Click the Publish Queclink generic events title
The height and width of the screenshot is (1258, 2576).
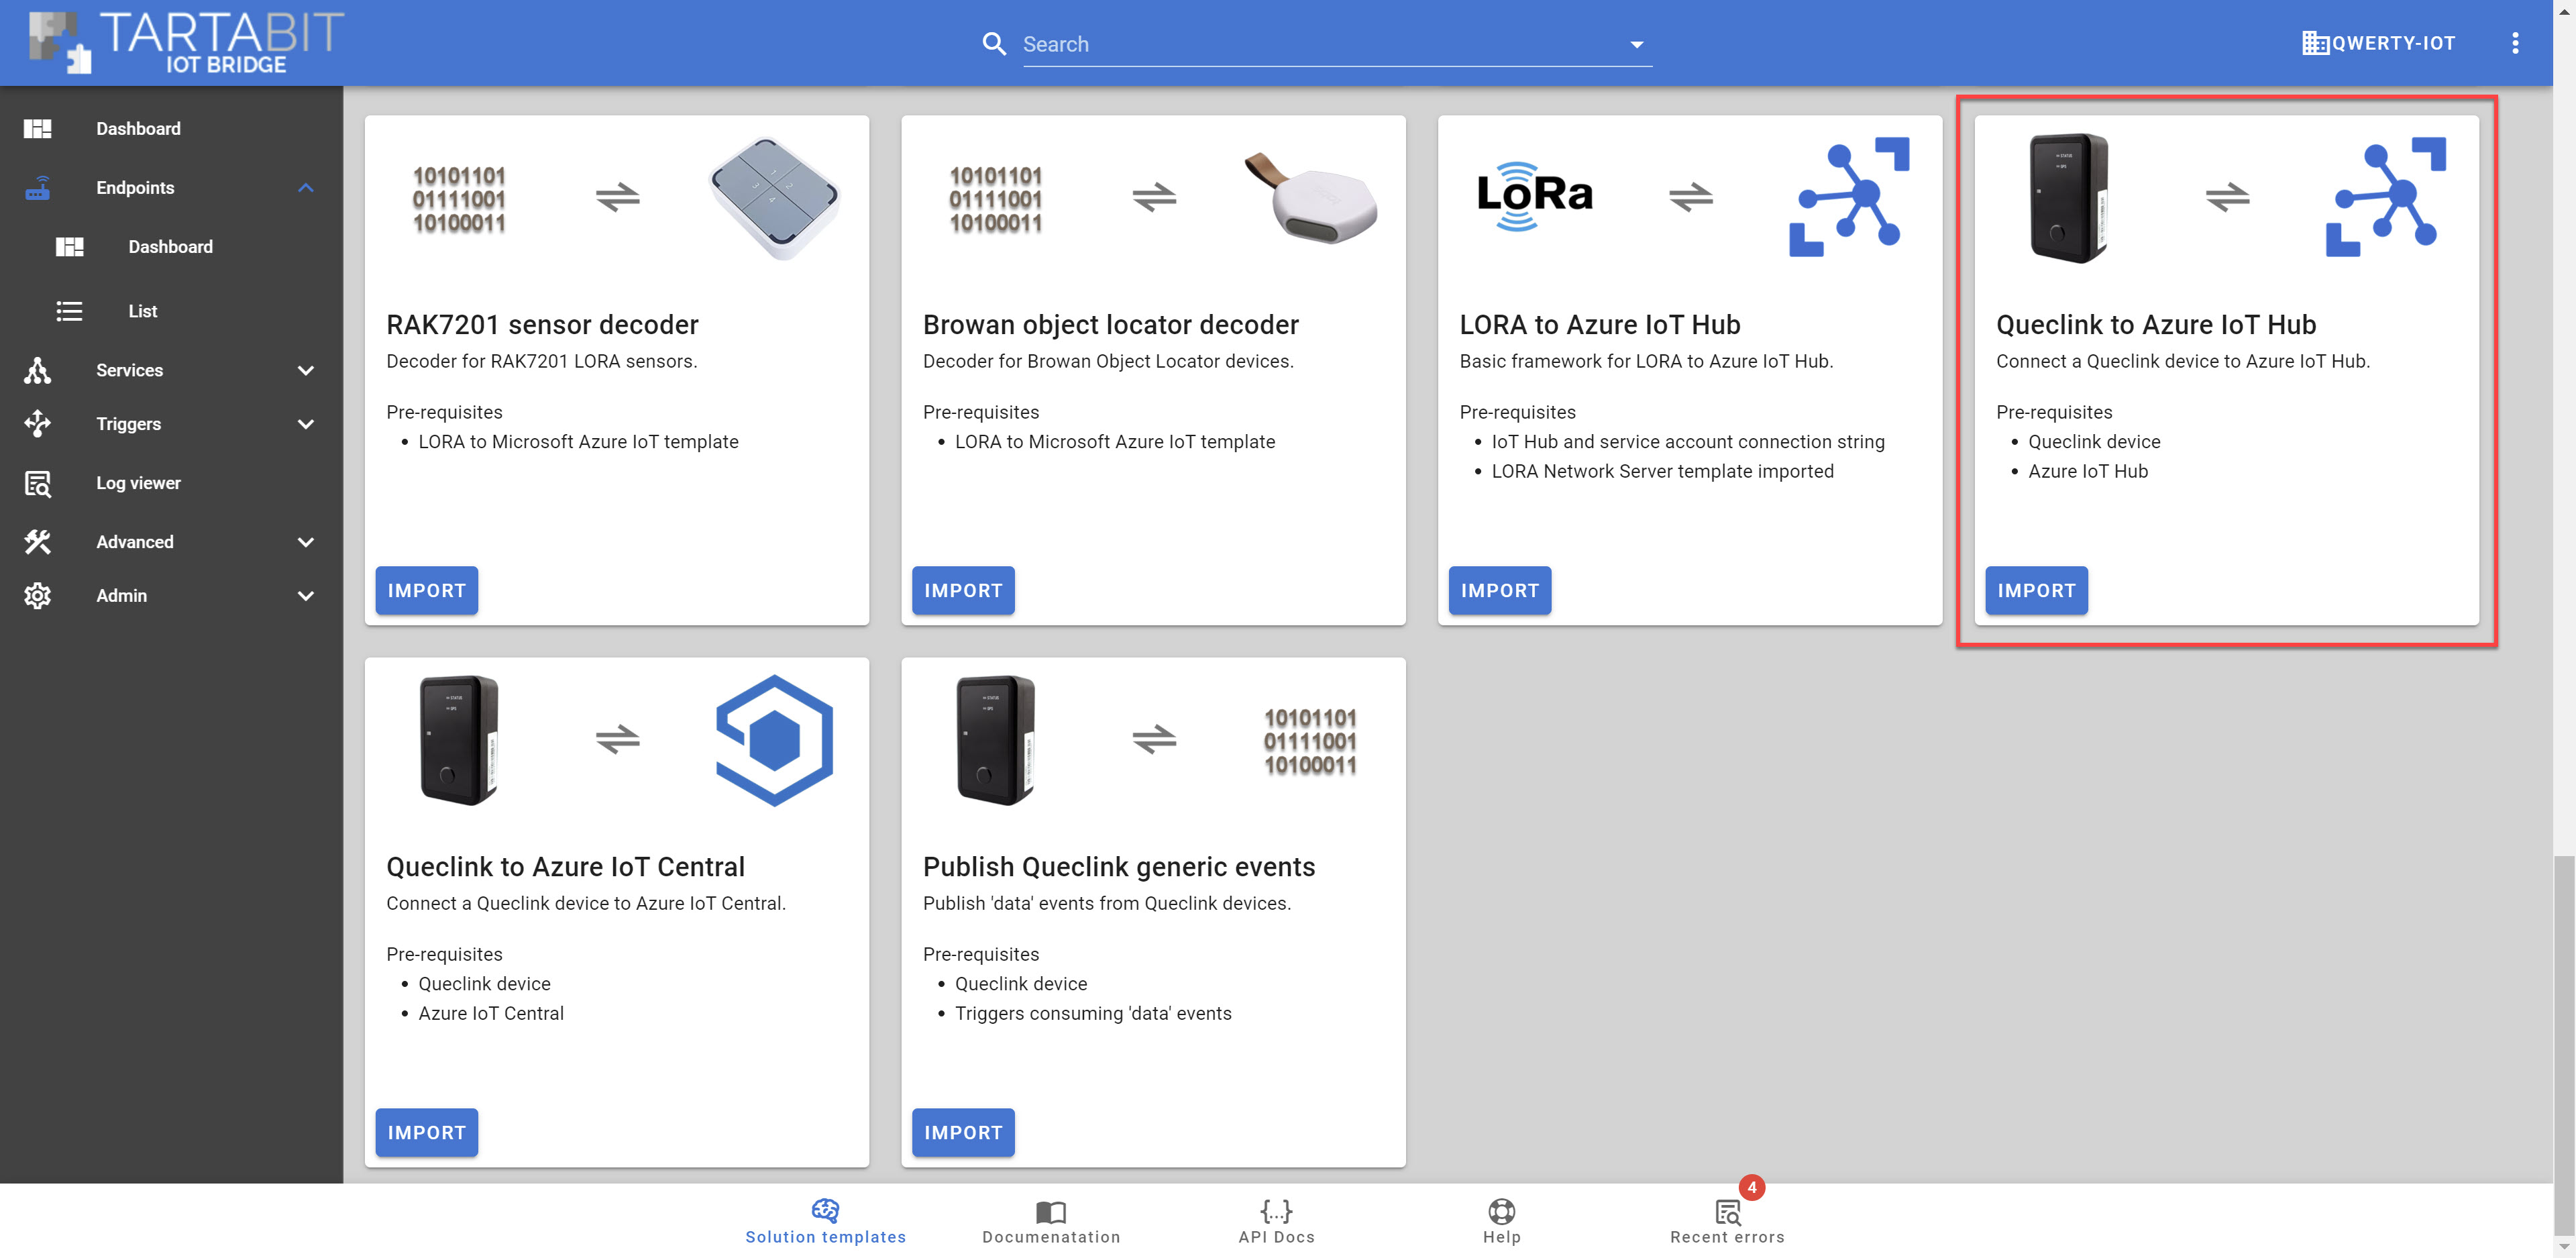1118,867
